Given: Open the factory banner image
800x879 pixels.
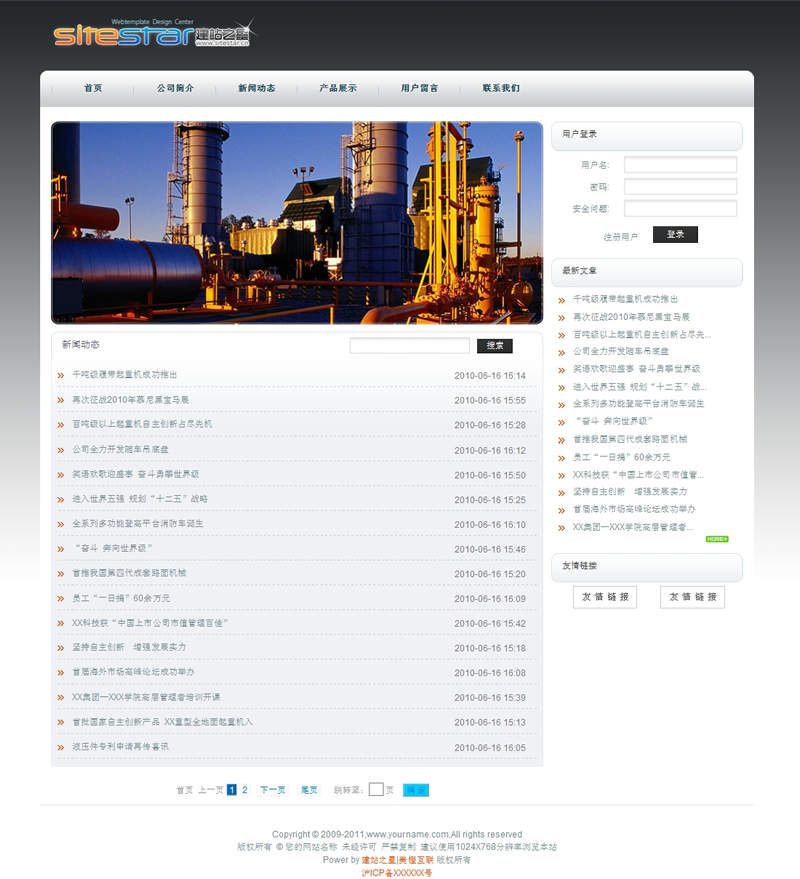Looking at the screenshot, I should (x=296, y=222).
